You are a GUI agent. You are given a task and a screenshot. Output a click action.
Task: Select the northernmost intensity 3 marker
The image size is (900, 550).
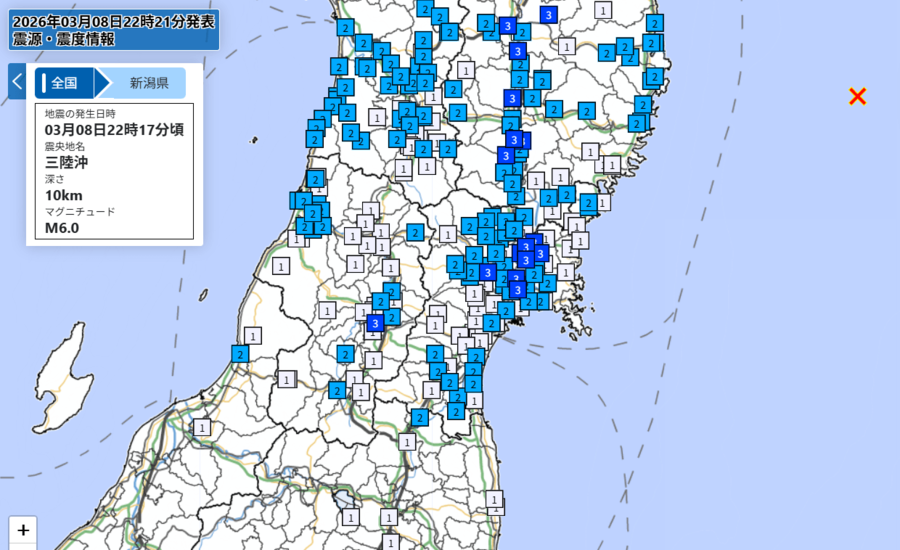pos(549,15)
